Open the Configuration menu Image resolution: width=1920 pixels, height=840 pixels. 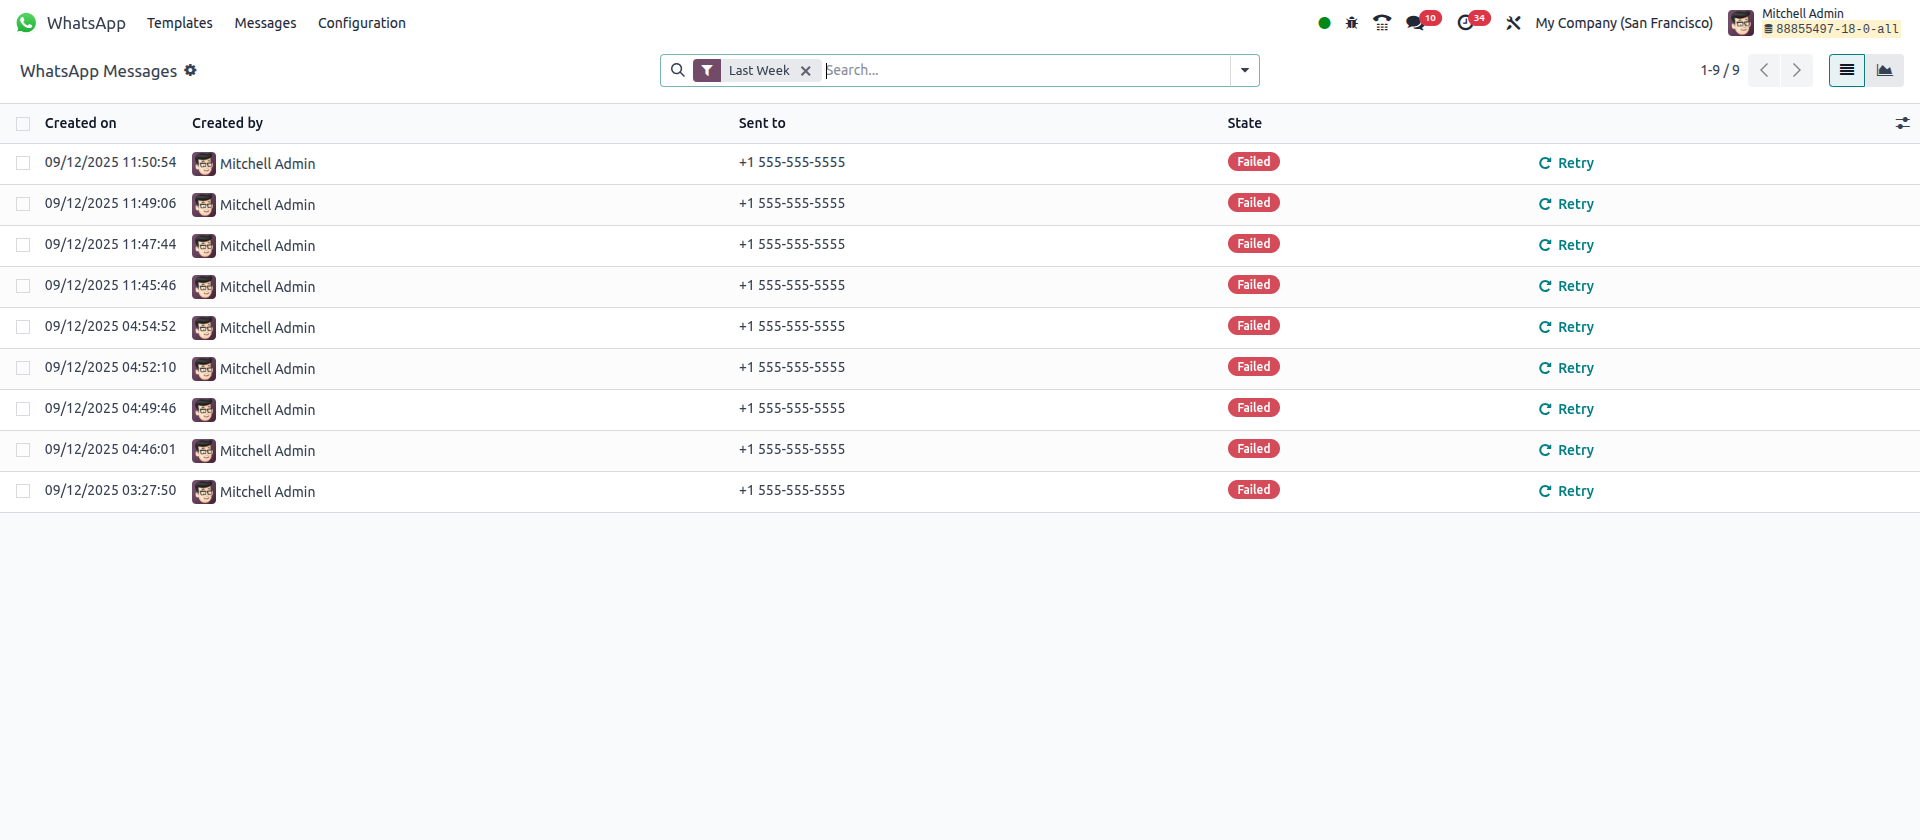(361, 23)
